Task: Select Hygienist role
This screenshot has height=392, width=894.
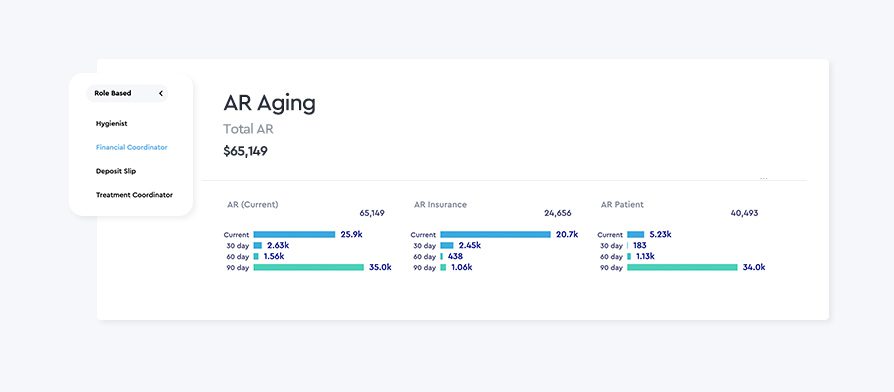Action: [112, 123]
